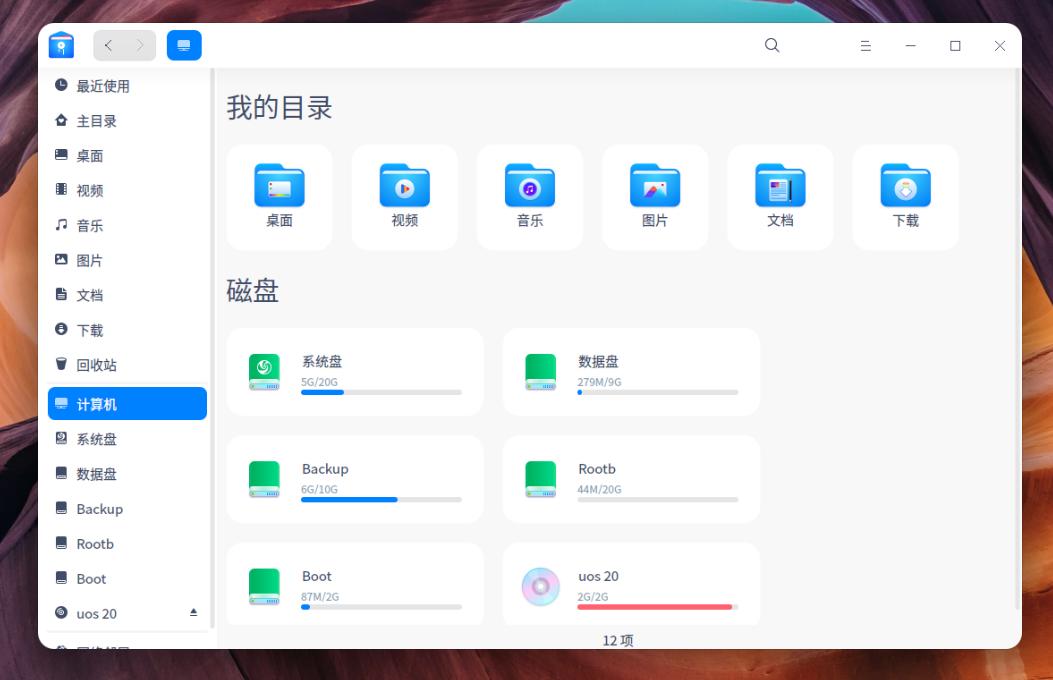Click the forward navigation arrow
The image size is (1053, 680).
click(x=140, y=45)
